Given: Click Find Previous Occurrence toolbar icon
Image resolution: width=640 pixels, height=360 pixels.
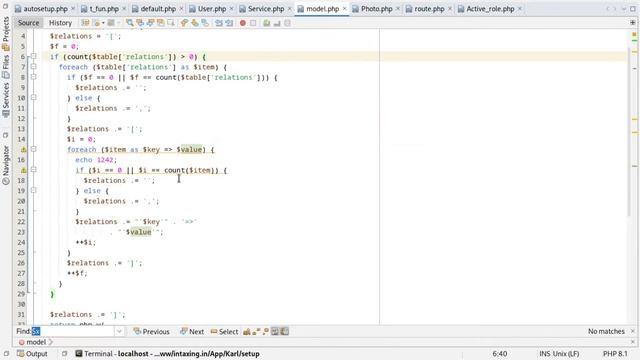Looking at the screenshot, I should (140, 23).
